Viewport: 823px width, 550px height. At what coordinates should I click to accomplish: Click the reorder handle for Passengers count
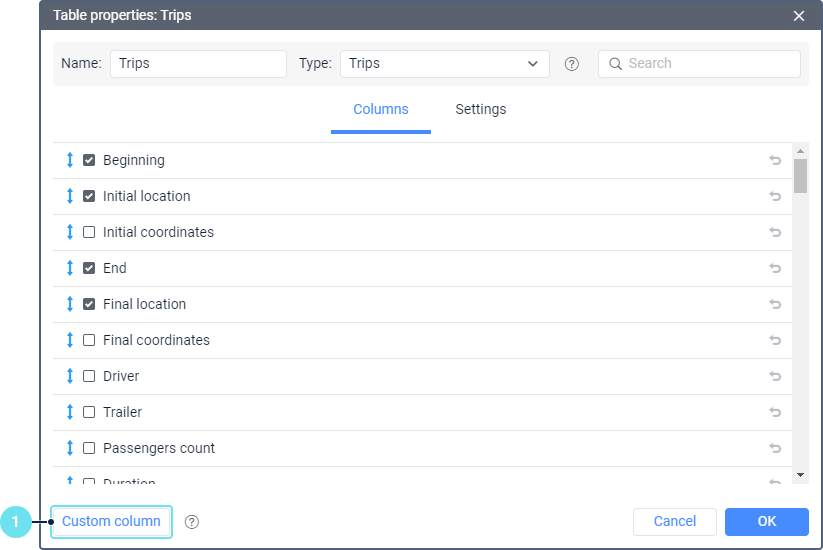(x=70, y=448)
